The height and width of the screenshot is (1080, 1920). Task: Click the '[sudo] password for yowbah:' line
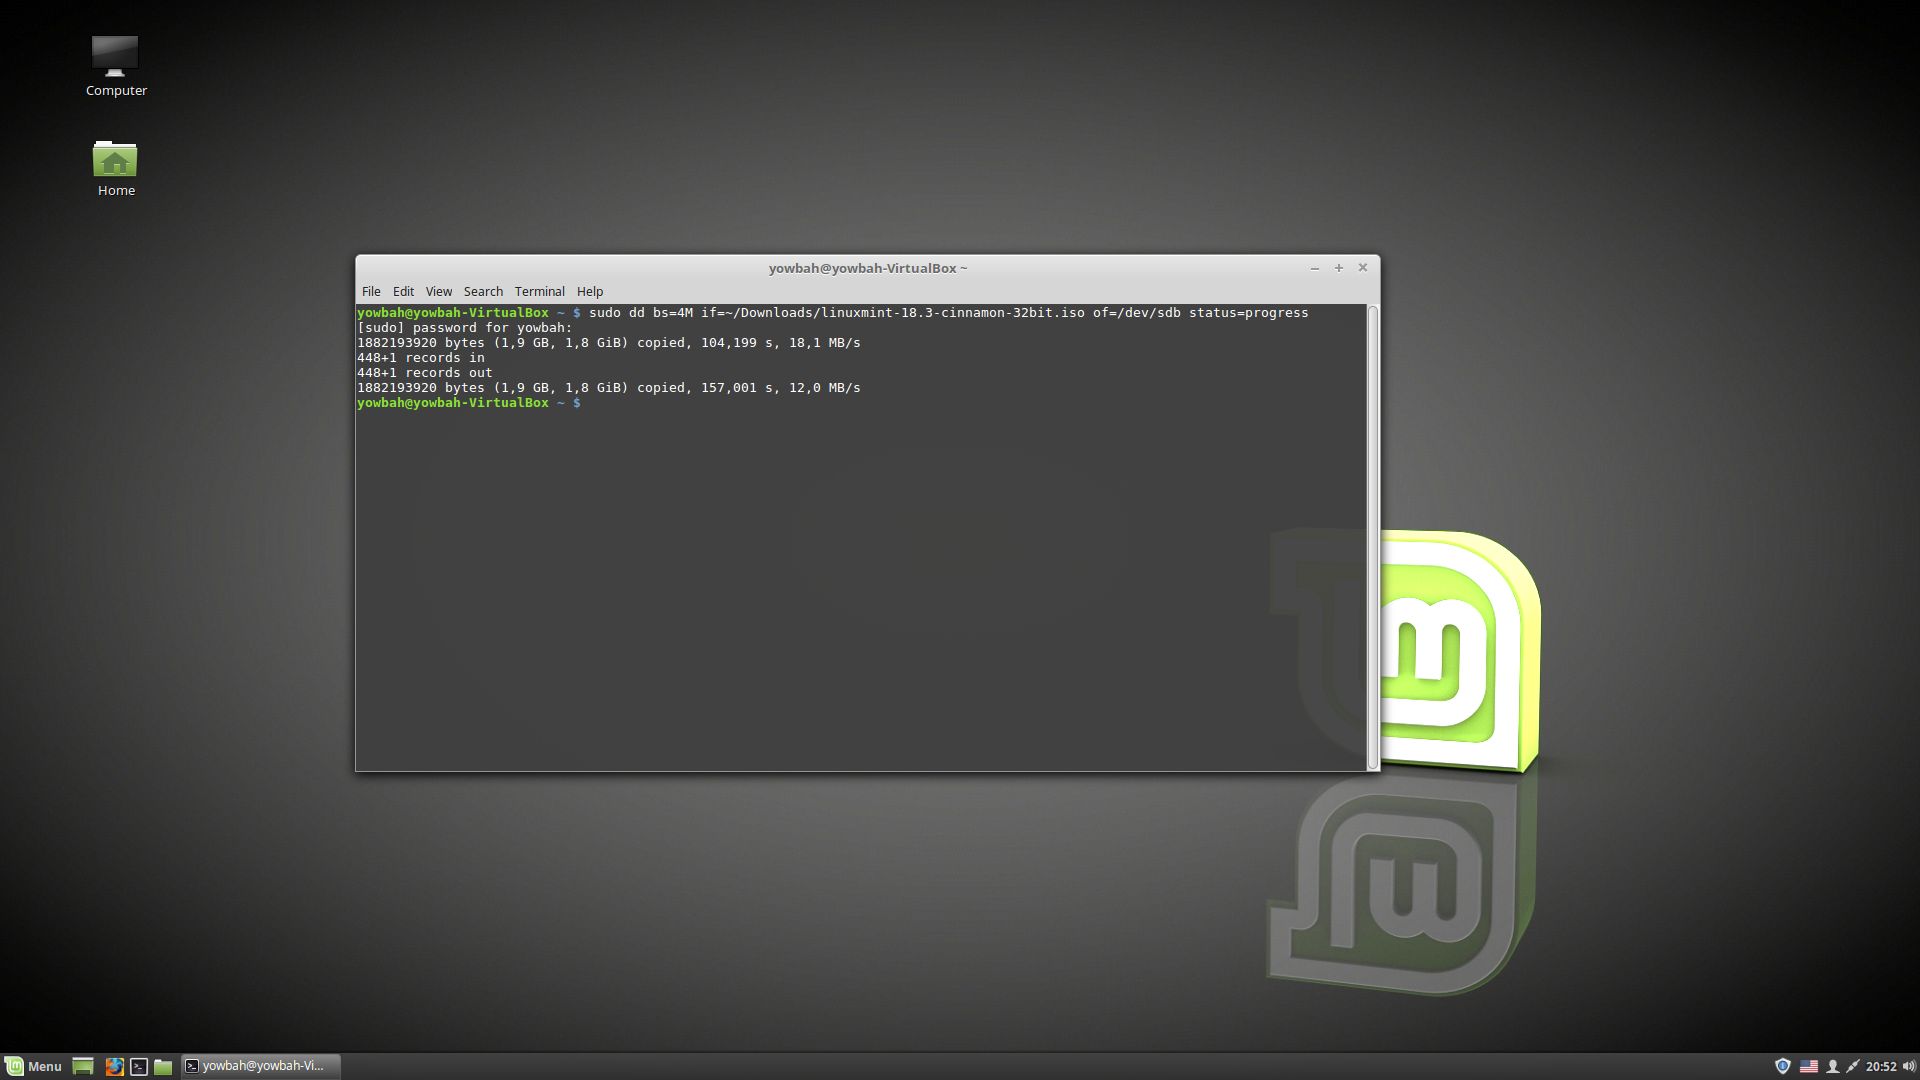point(465,328)
